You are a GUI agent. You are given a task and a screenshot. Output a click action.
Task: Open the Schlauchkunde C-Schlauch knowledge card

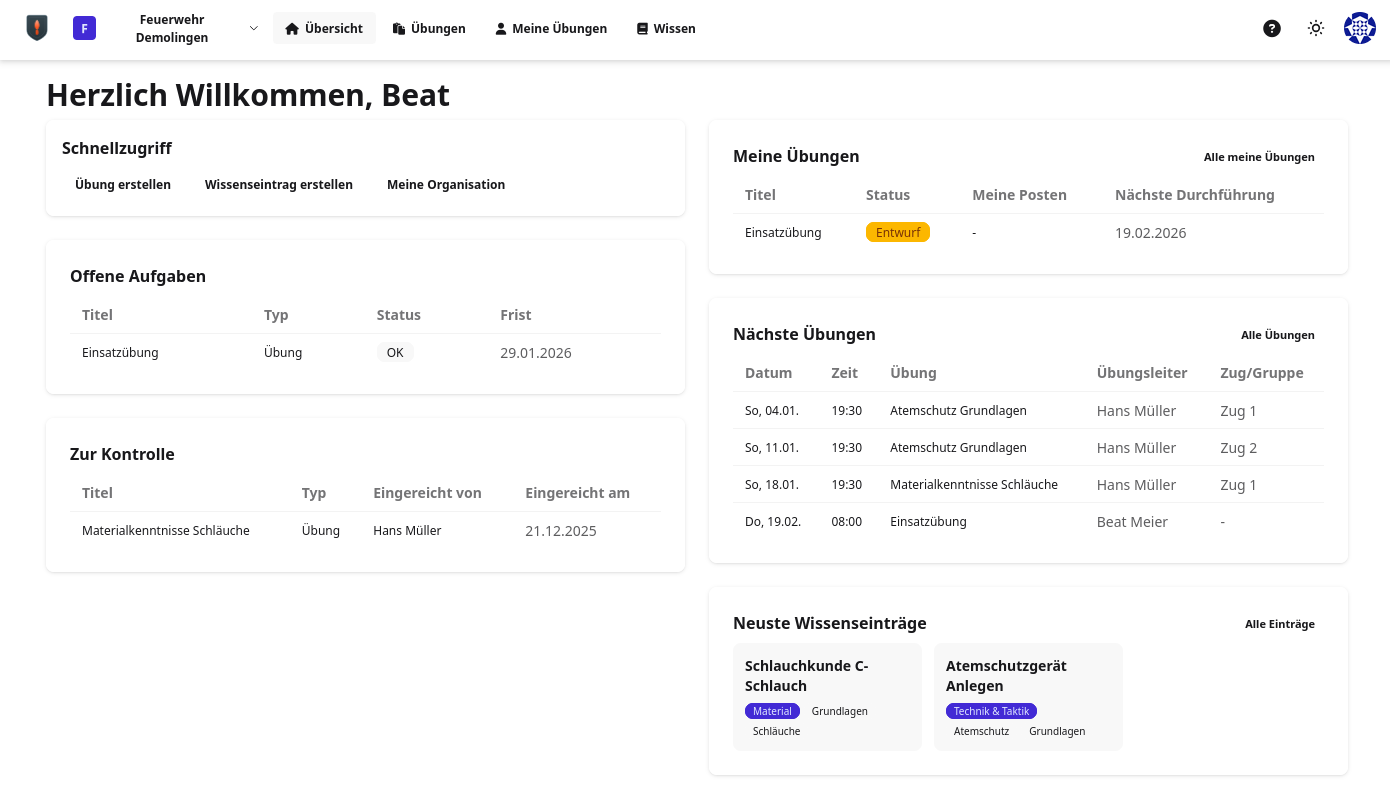click(826, 676)
